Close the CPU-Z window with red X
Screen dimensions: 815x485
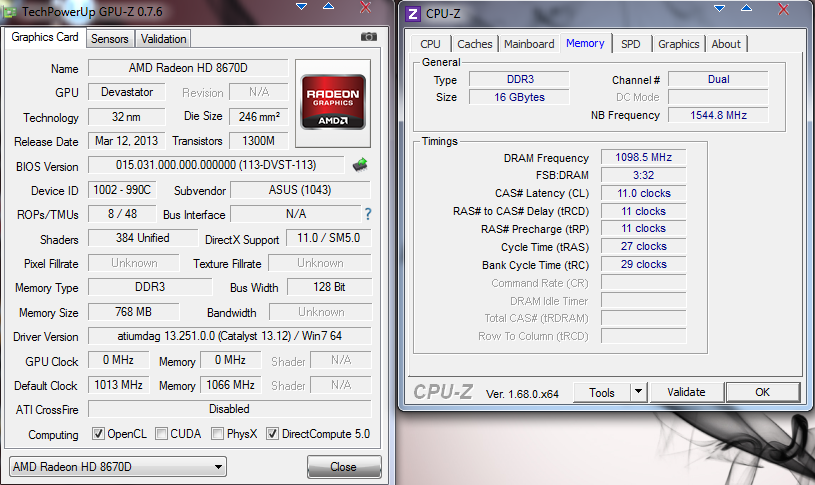(x=783, y=9)
